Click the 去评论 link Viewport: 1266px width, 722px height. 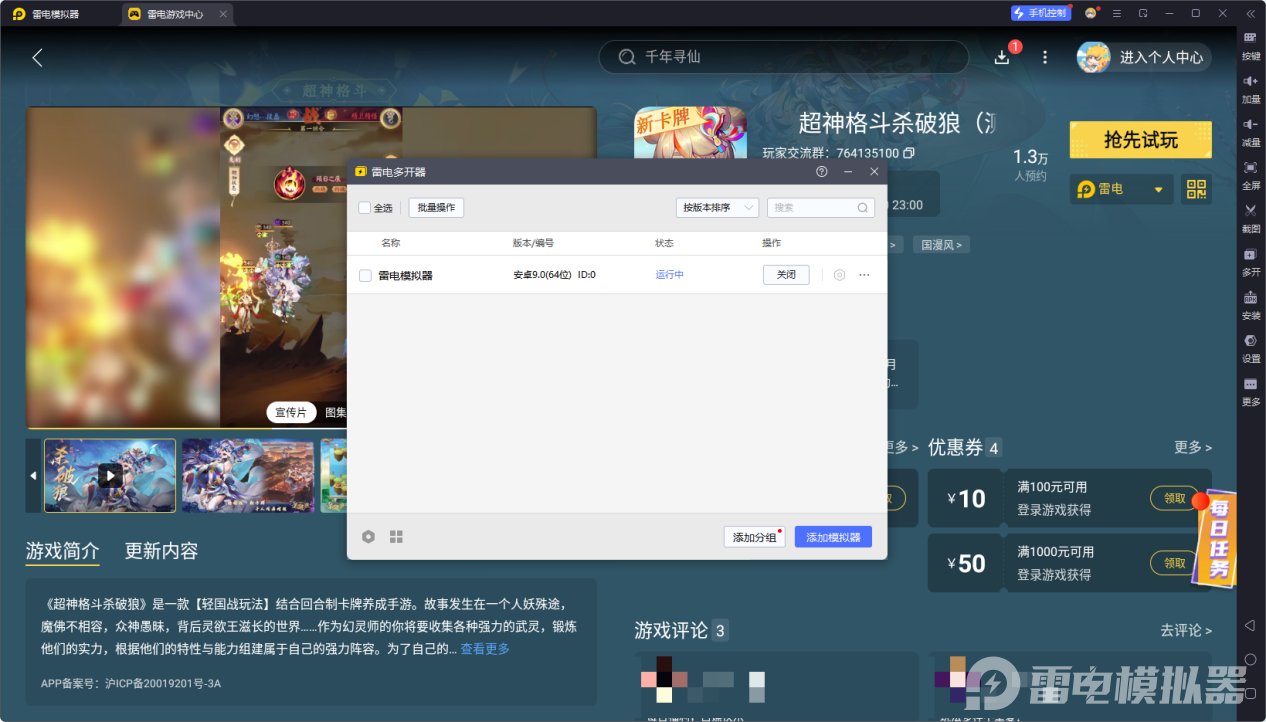click(1186, 631)
